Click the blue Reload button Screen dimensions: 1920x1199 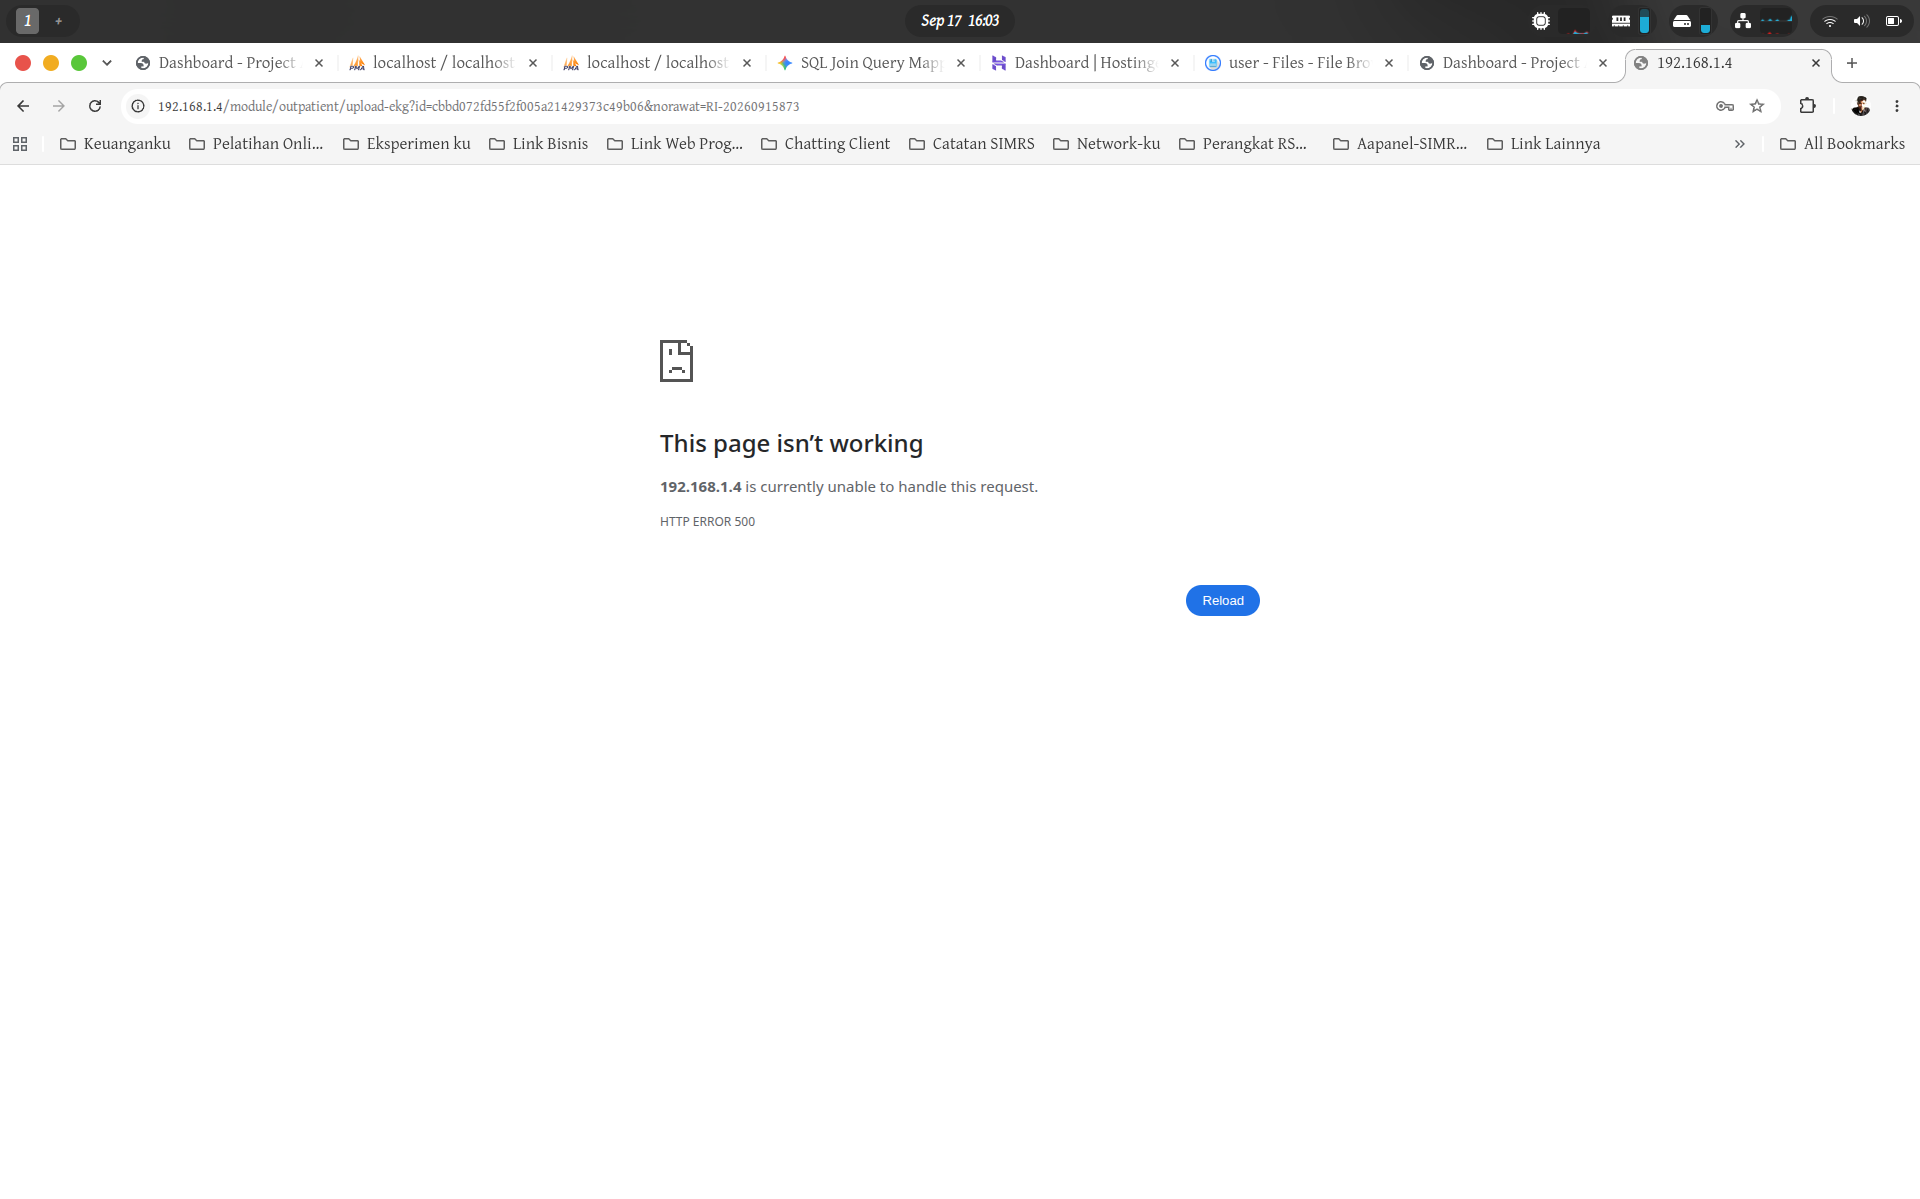pyautogui.click(x=1222, y=600)
